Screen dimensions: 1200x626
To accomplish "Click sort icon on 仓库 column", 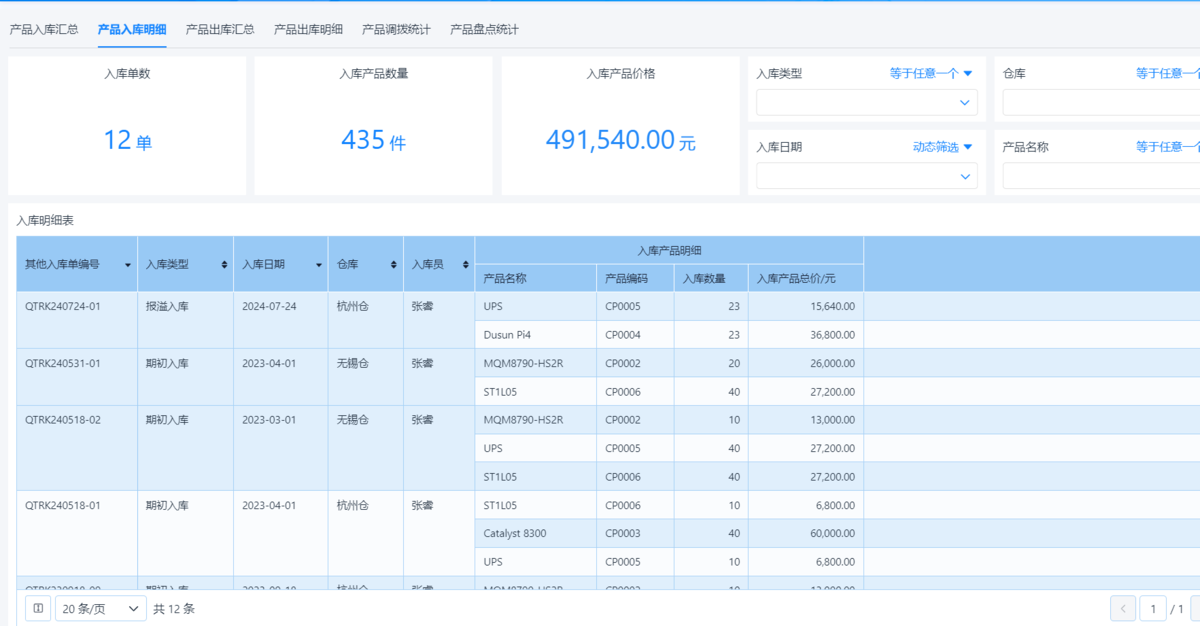I will coord(393,265).
